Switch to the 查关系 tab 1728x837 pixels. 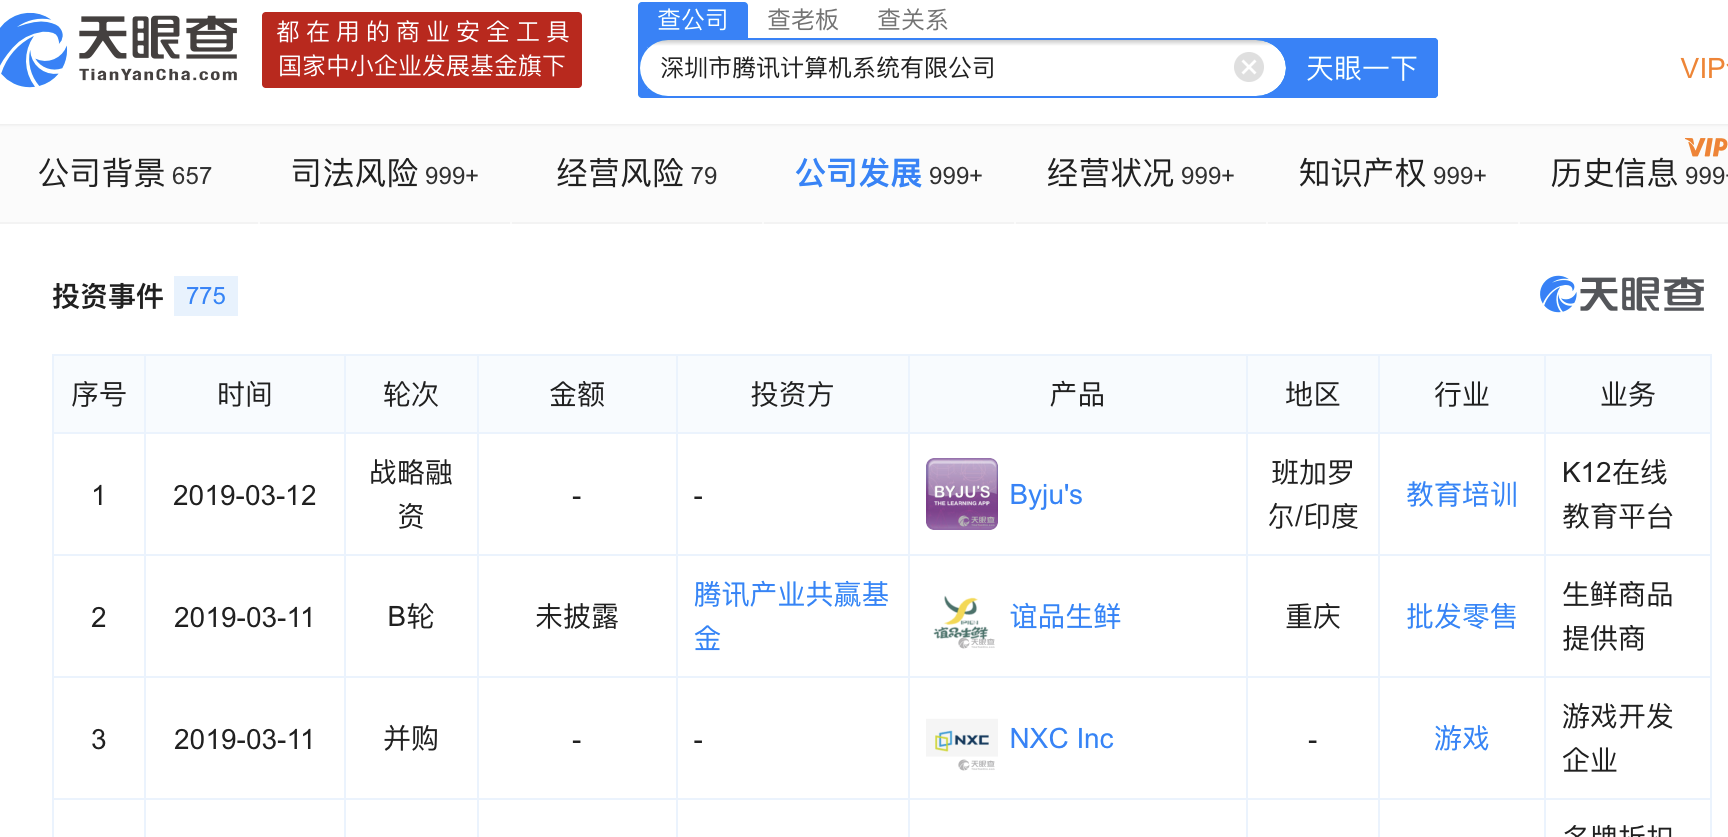[x=912, y=19]
